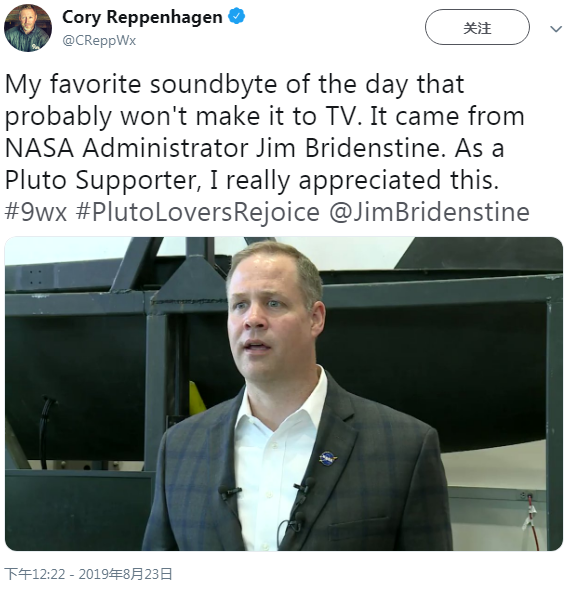Open the @CReppWx handle link

click(99, 40)
